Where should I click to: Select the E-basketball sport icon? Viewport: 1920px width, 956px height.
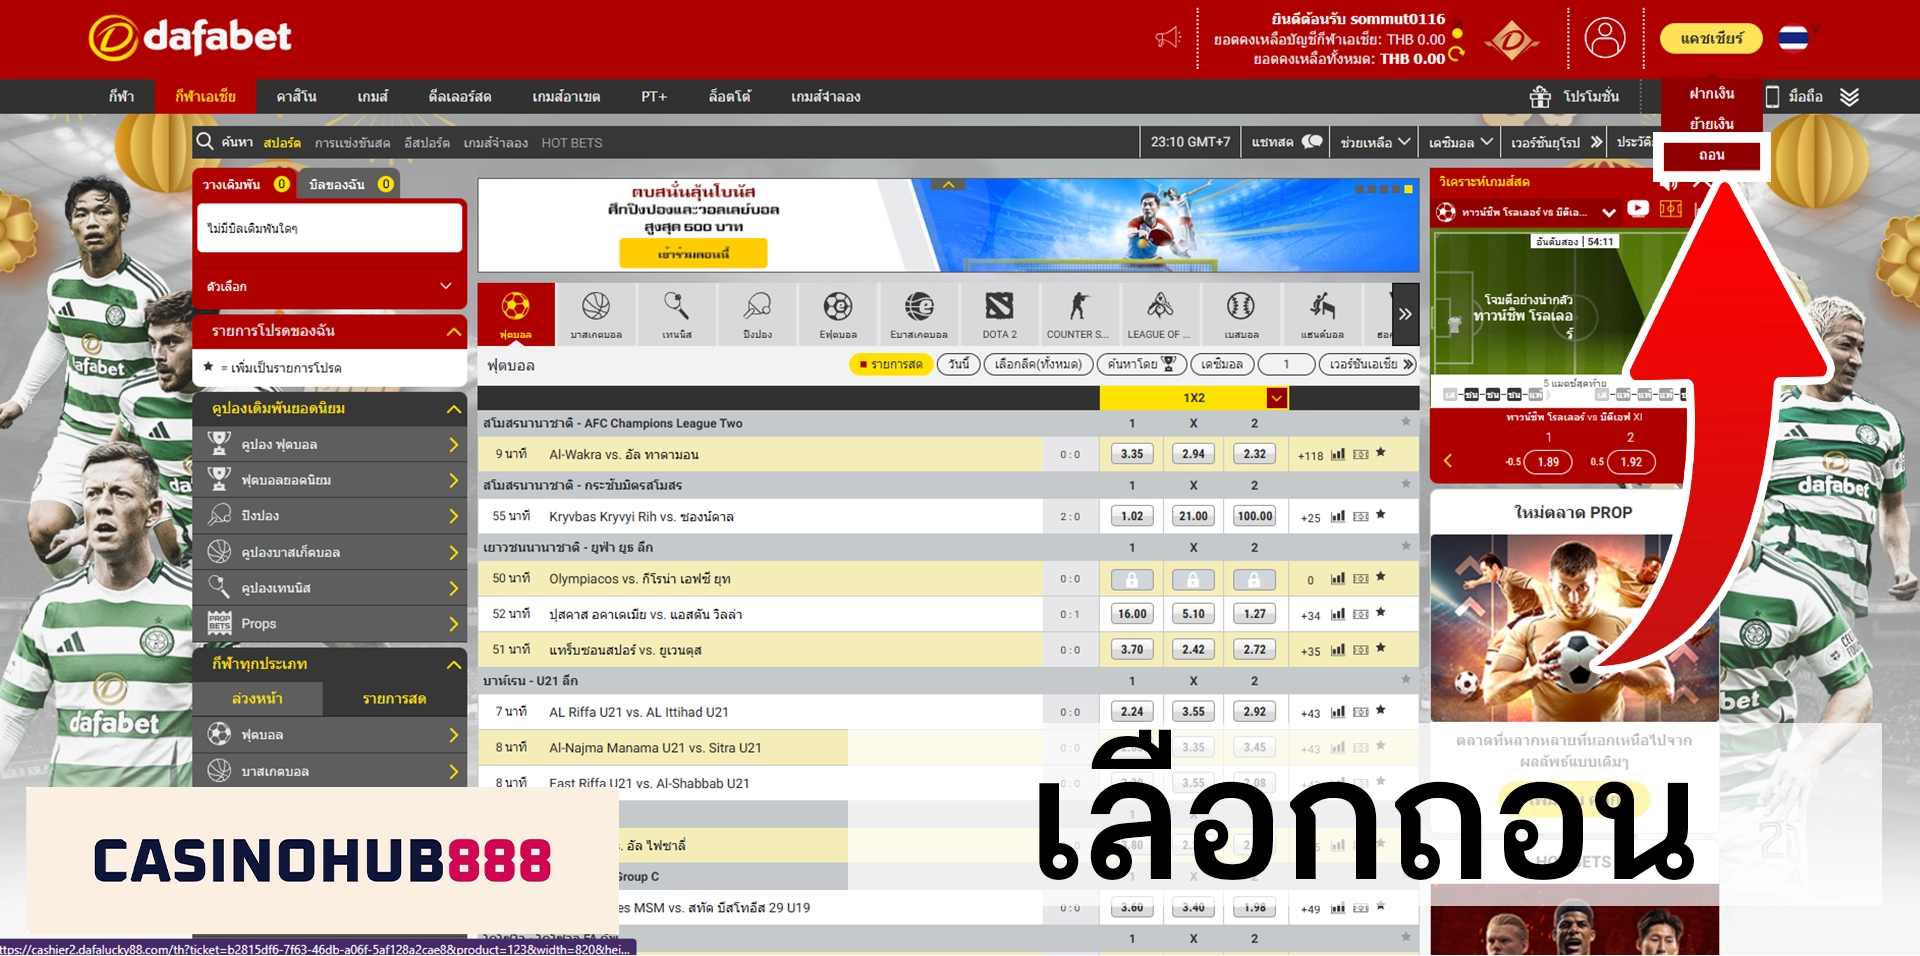pos(919,314)
